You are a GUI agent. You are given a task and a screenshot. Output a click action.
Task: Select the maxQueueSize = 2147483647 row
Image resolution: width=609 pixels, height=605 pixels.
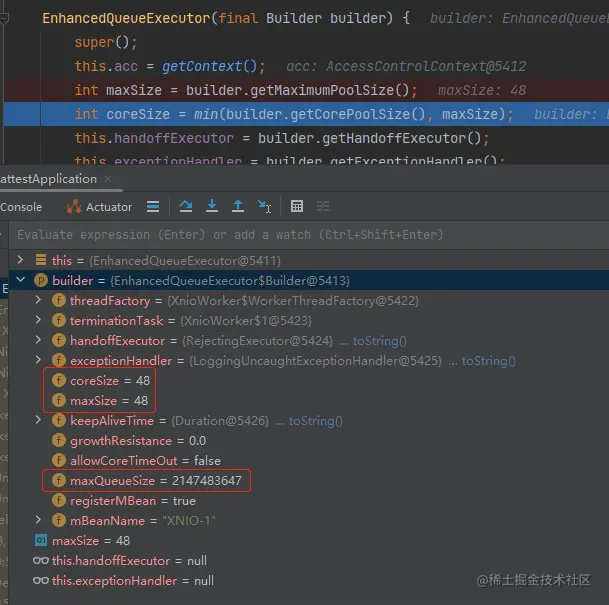click(308, 481)
